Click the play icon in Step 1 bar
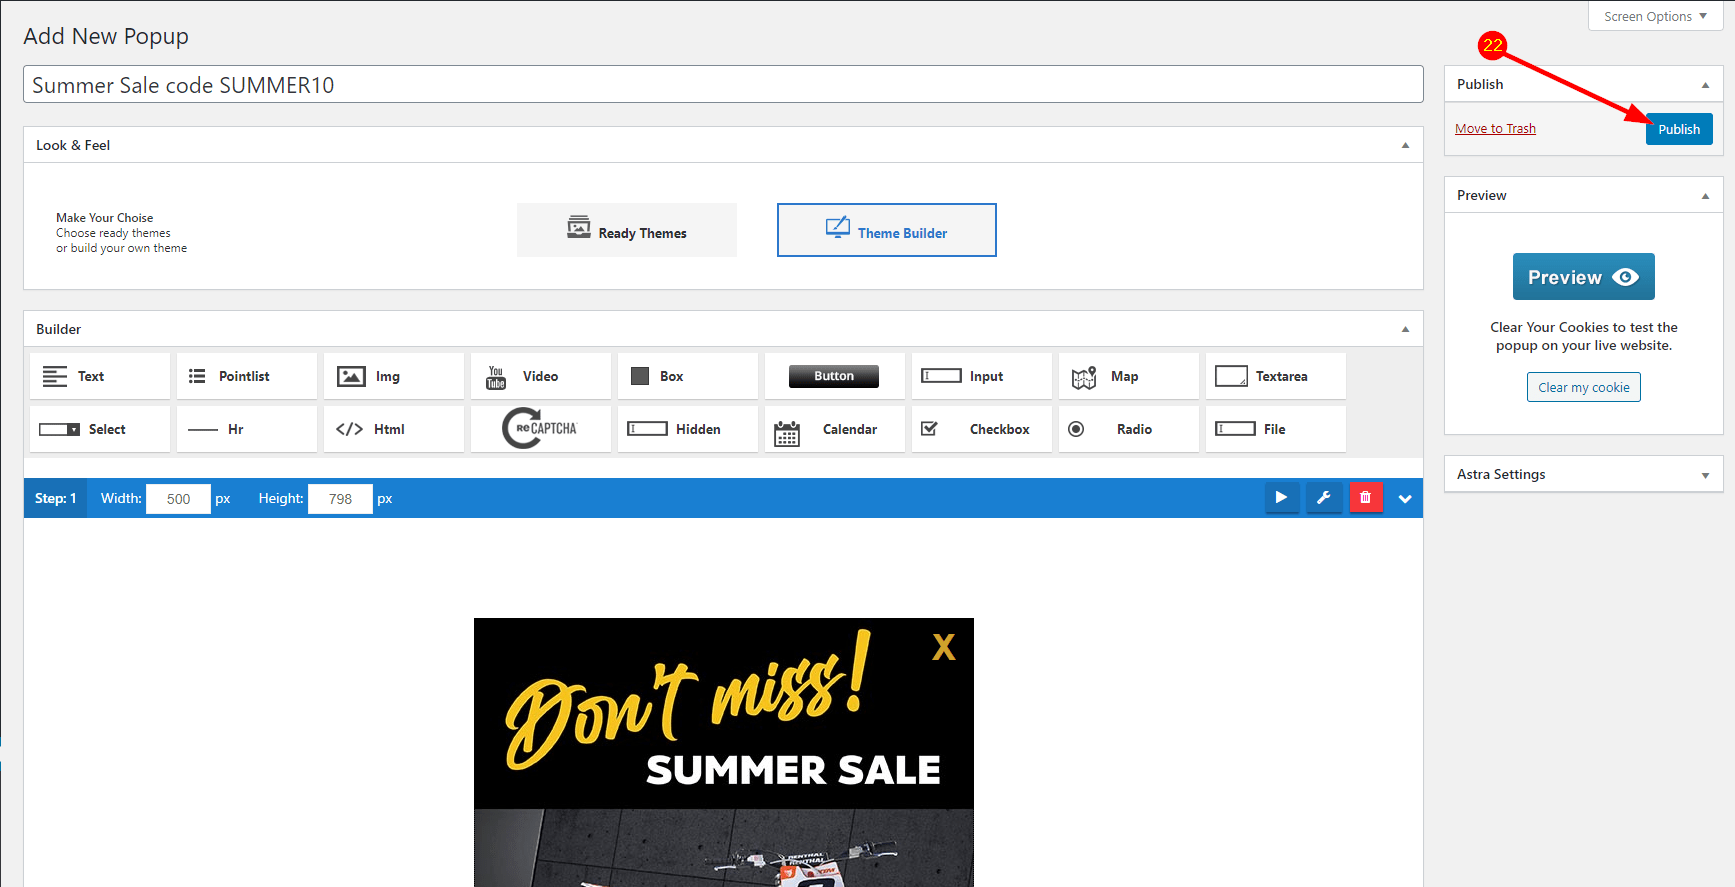The image size is (1735, 887). [1281, 497]
